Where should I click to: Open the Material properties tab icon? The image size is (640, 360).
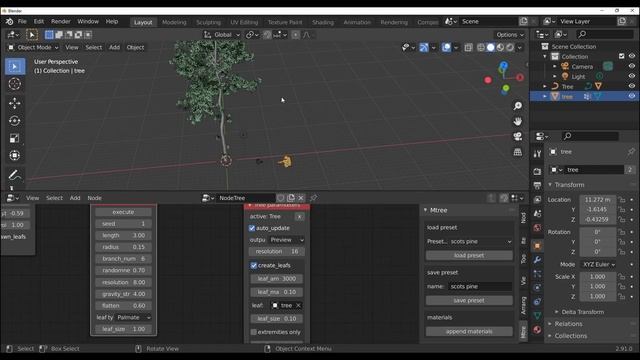537,329
